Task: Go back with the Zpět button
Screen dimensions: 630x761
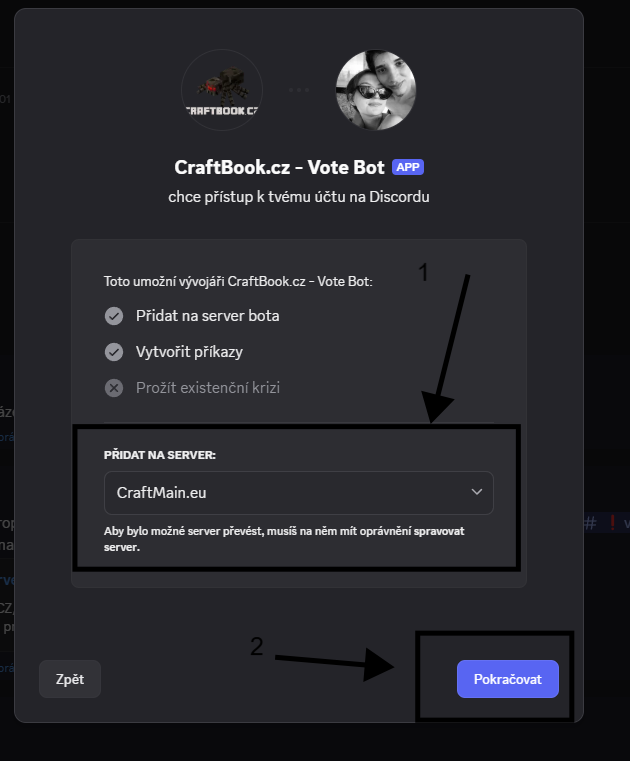Action: (70, 679)
